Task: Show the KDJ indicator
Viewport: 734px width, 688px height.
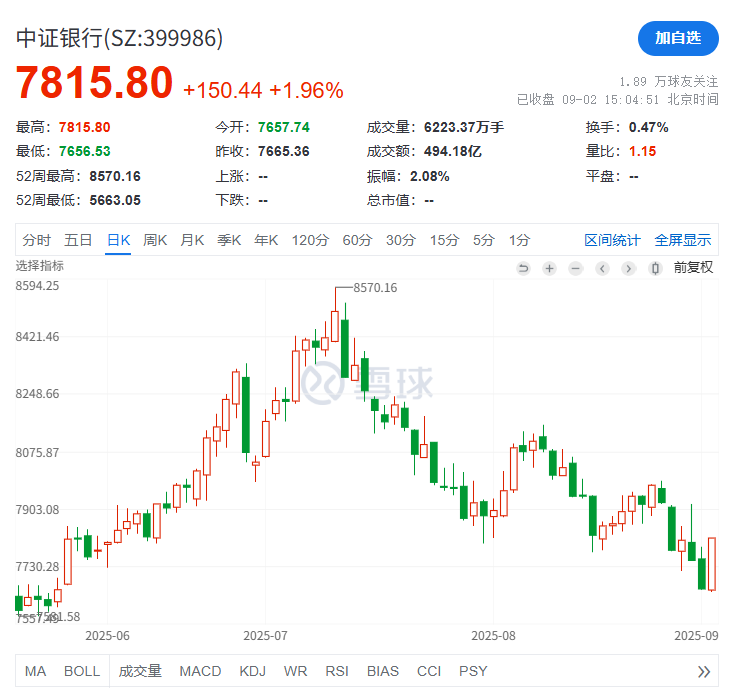Action: pos(252,672)
